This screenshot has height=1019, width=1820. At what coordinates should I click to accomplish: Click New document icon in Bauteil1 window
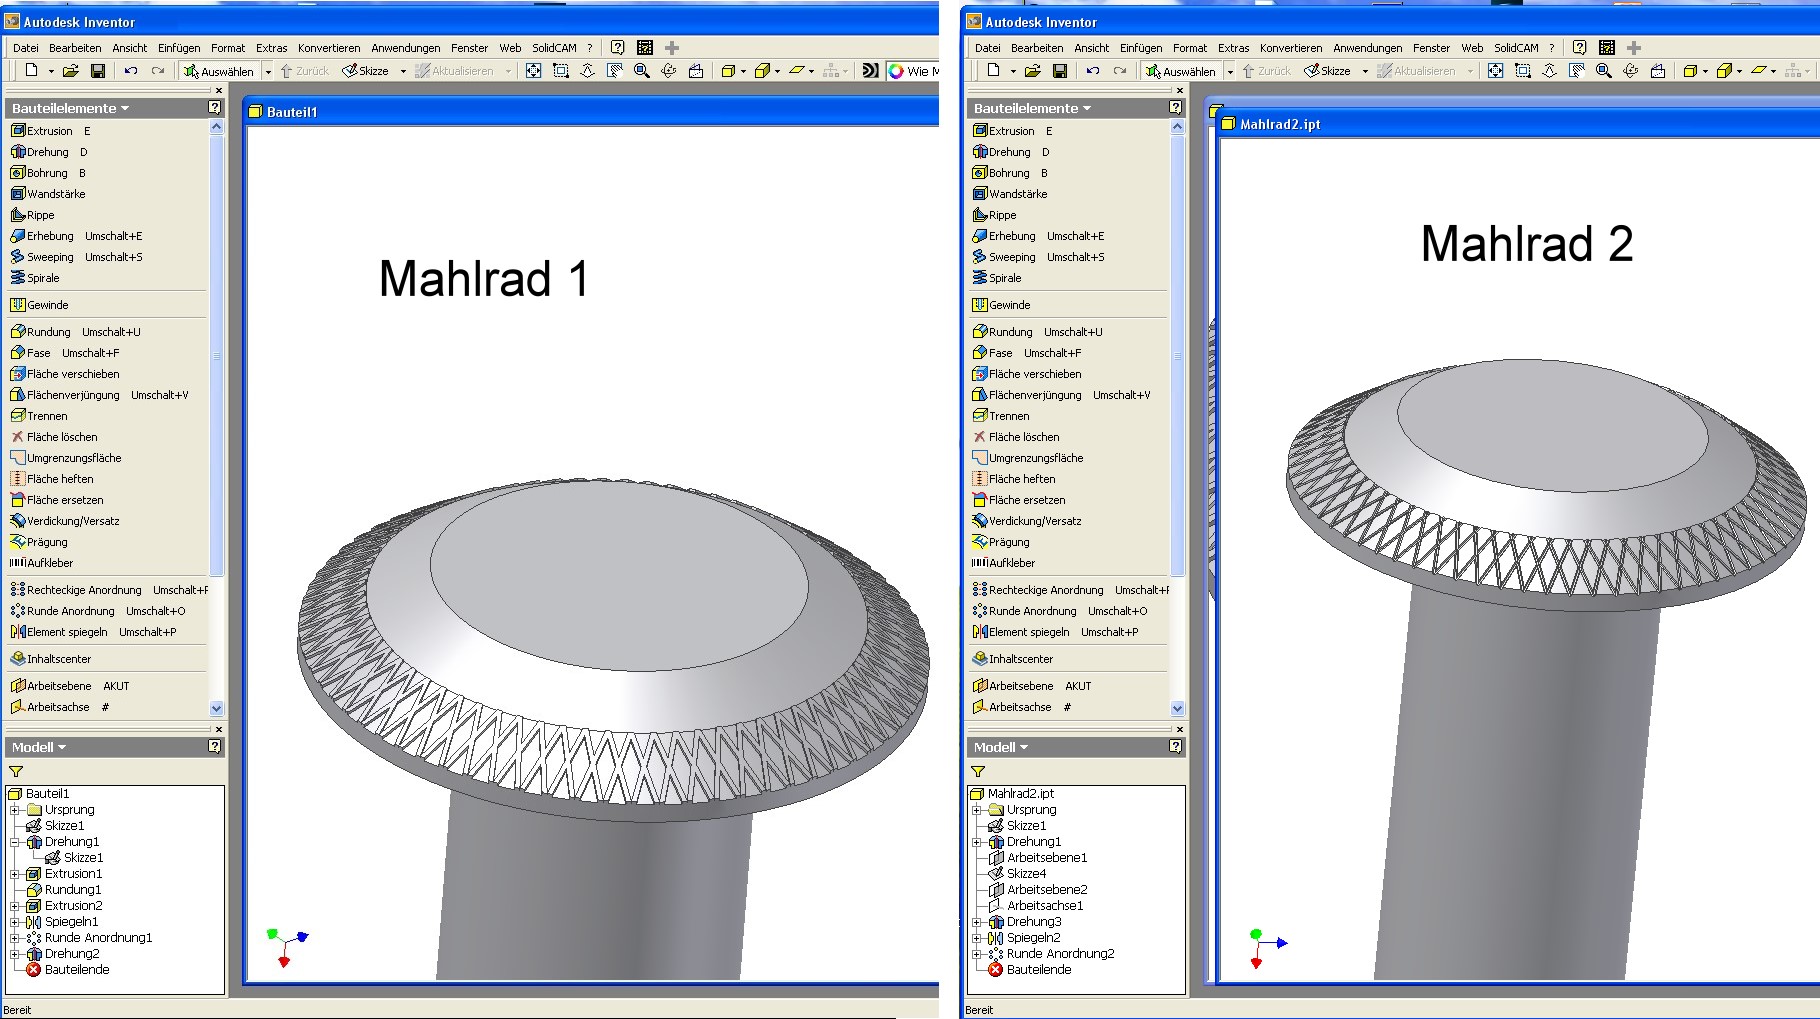[x=31, y=71]
